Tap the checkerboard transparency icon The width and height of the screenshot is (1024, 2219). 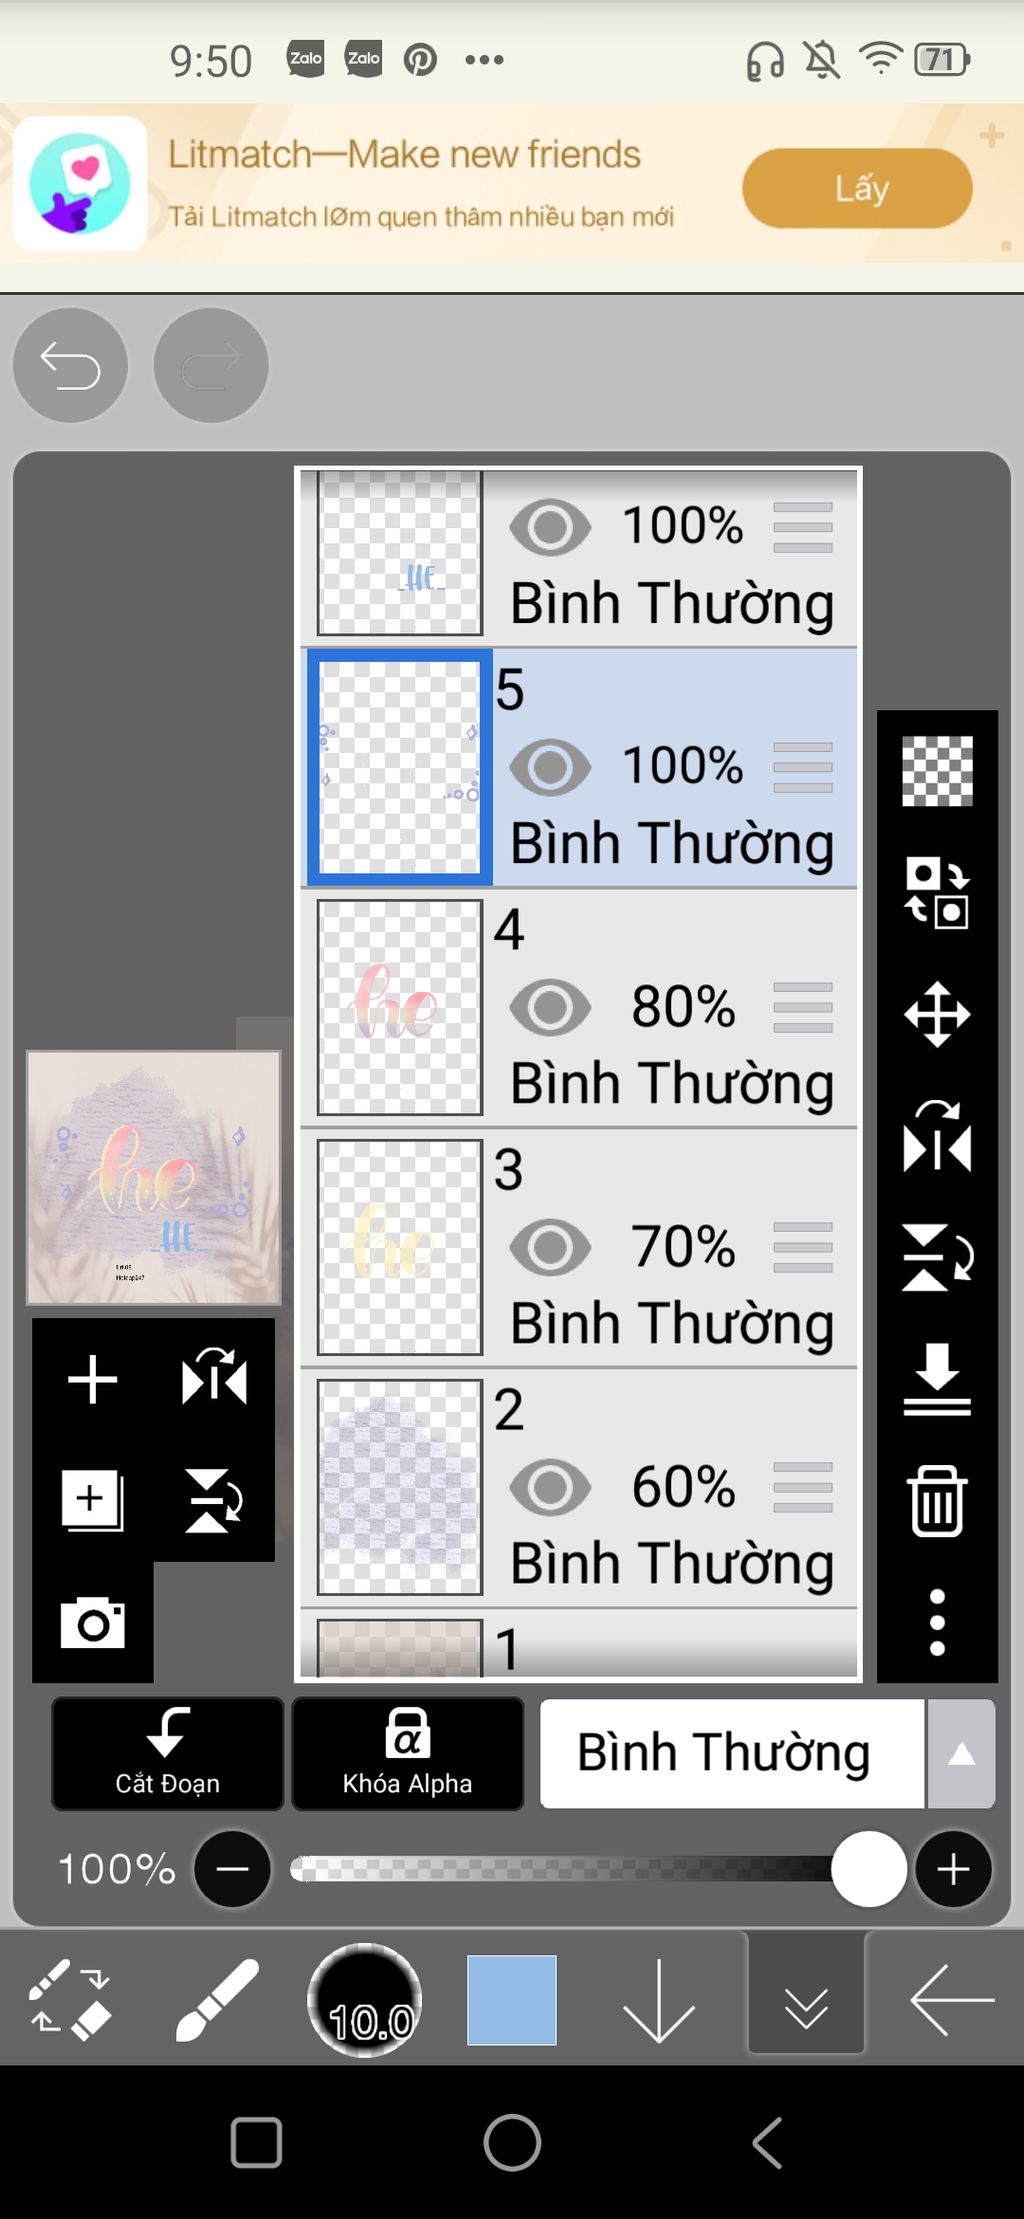tap(937, 771)
